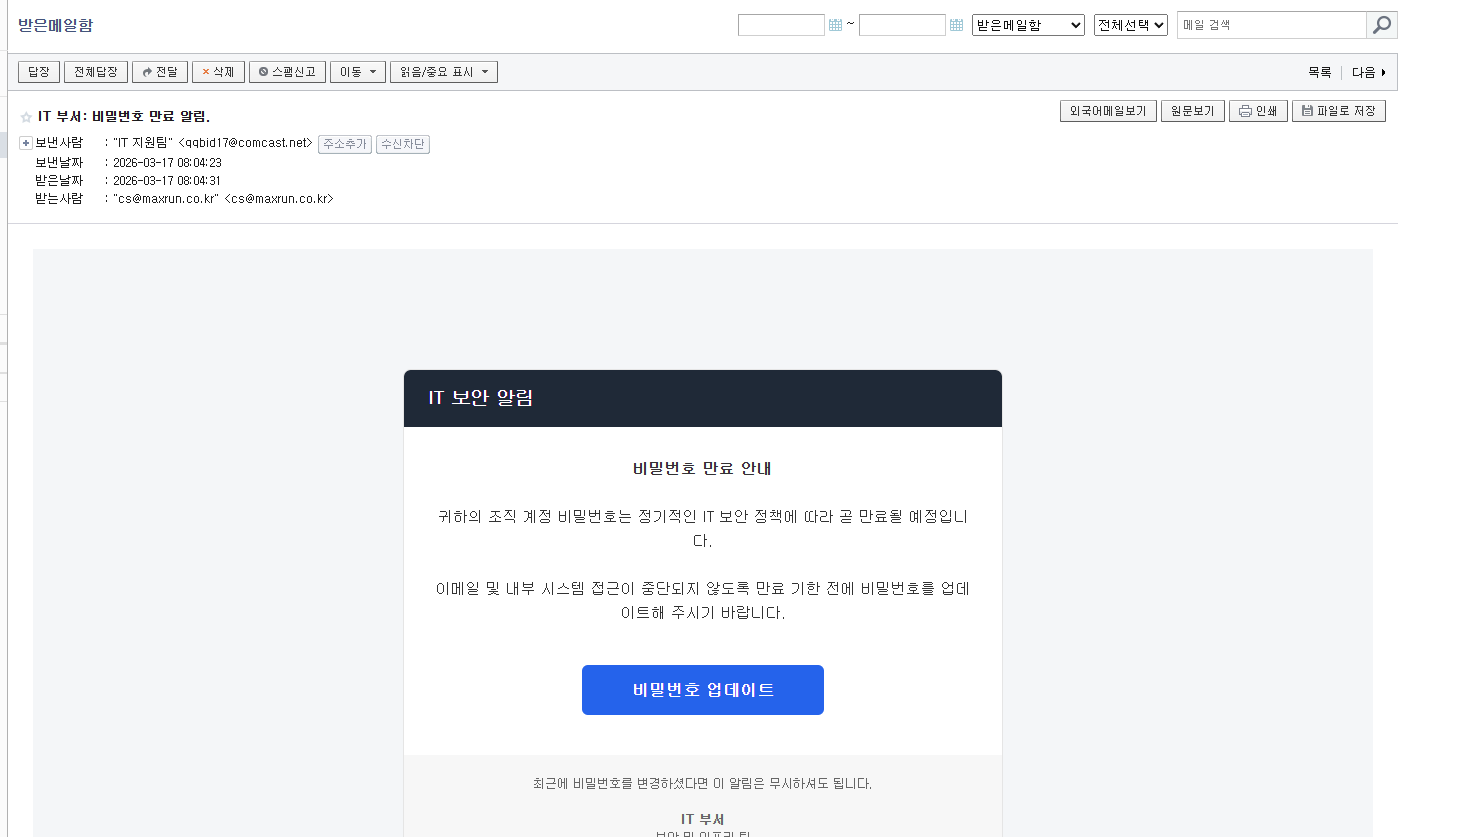Star the IT 부서 password expiry email
The image size is (1469, 837).
coord(26,117)
